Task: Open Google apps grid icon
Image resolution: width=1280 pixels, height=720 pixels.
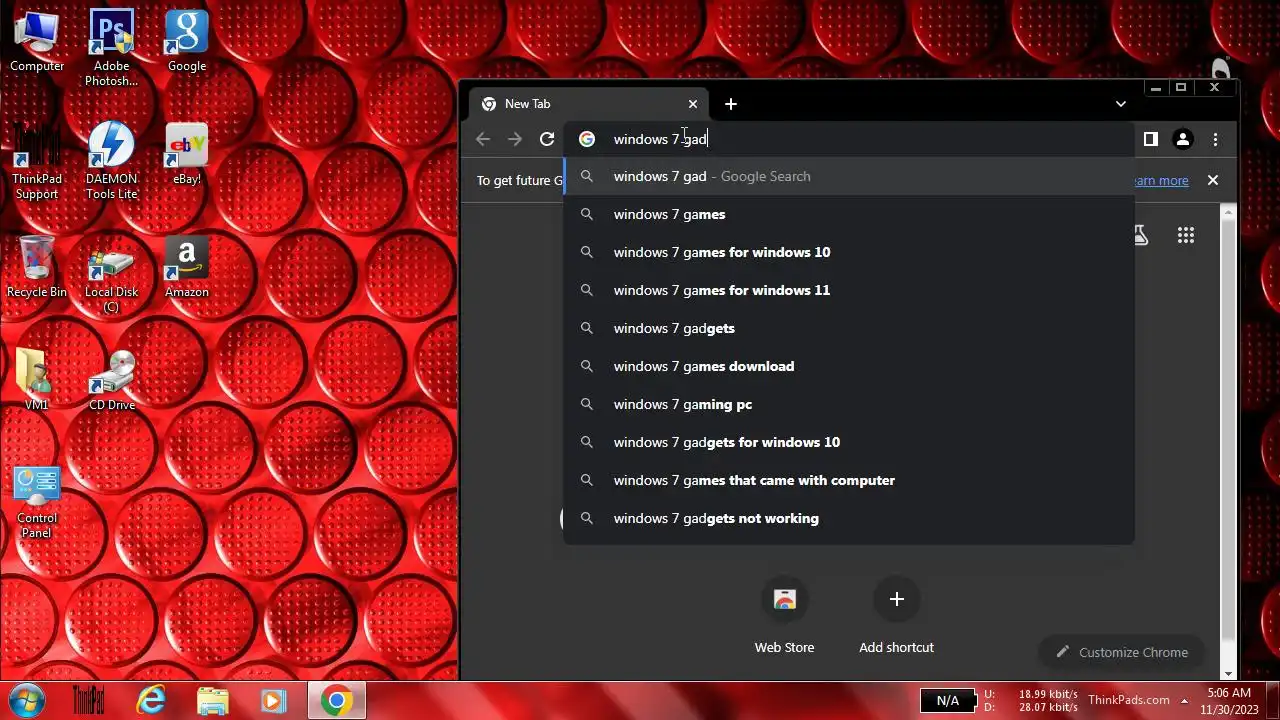Action: coord(1186,235)
